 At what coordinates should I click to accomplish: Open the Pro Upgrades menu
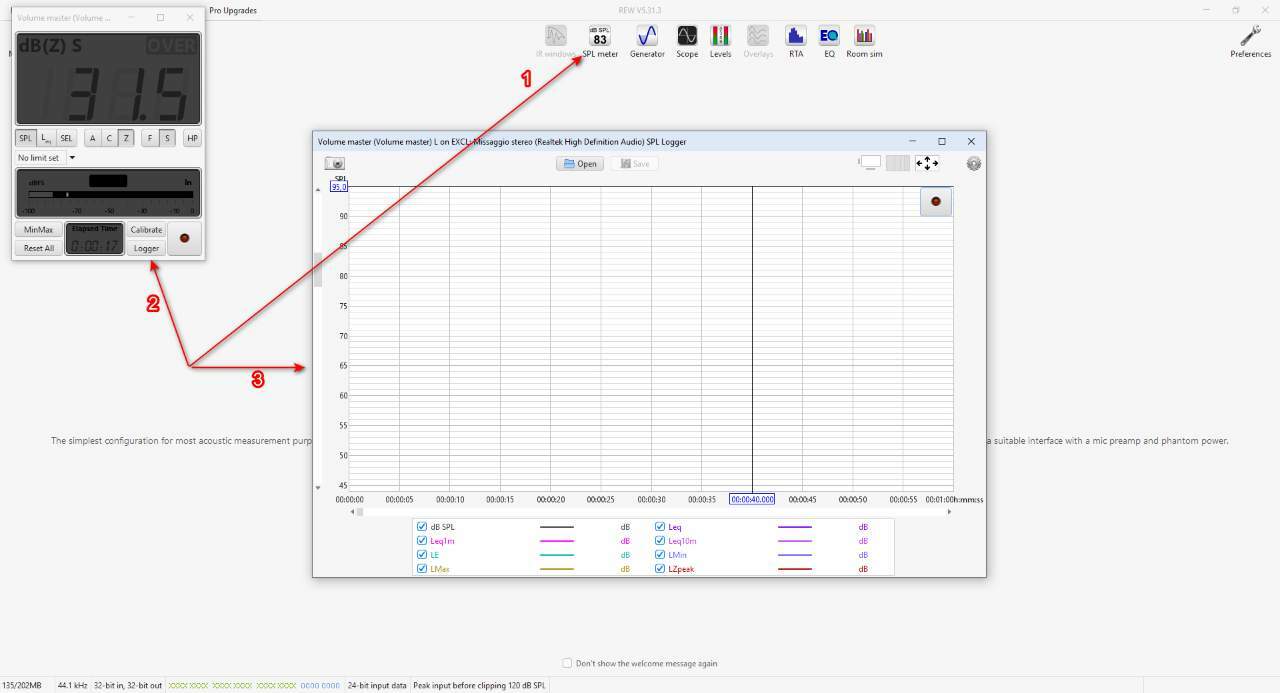[x=233, y=10]
